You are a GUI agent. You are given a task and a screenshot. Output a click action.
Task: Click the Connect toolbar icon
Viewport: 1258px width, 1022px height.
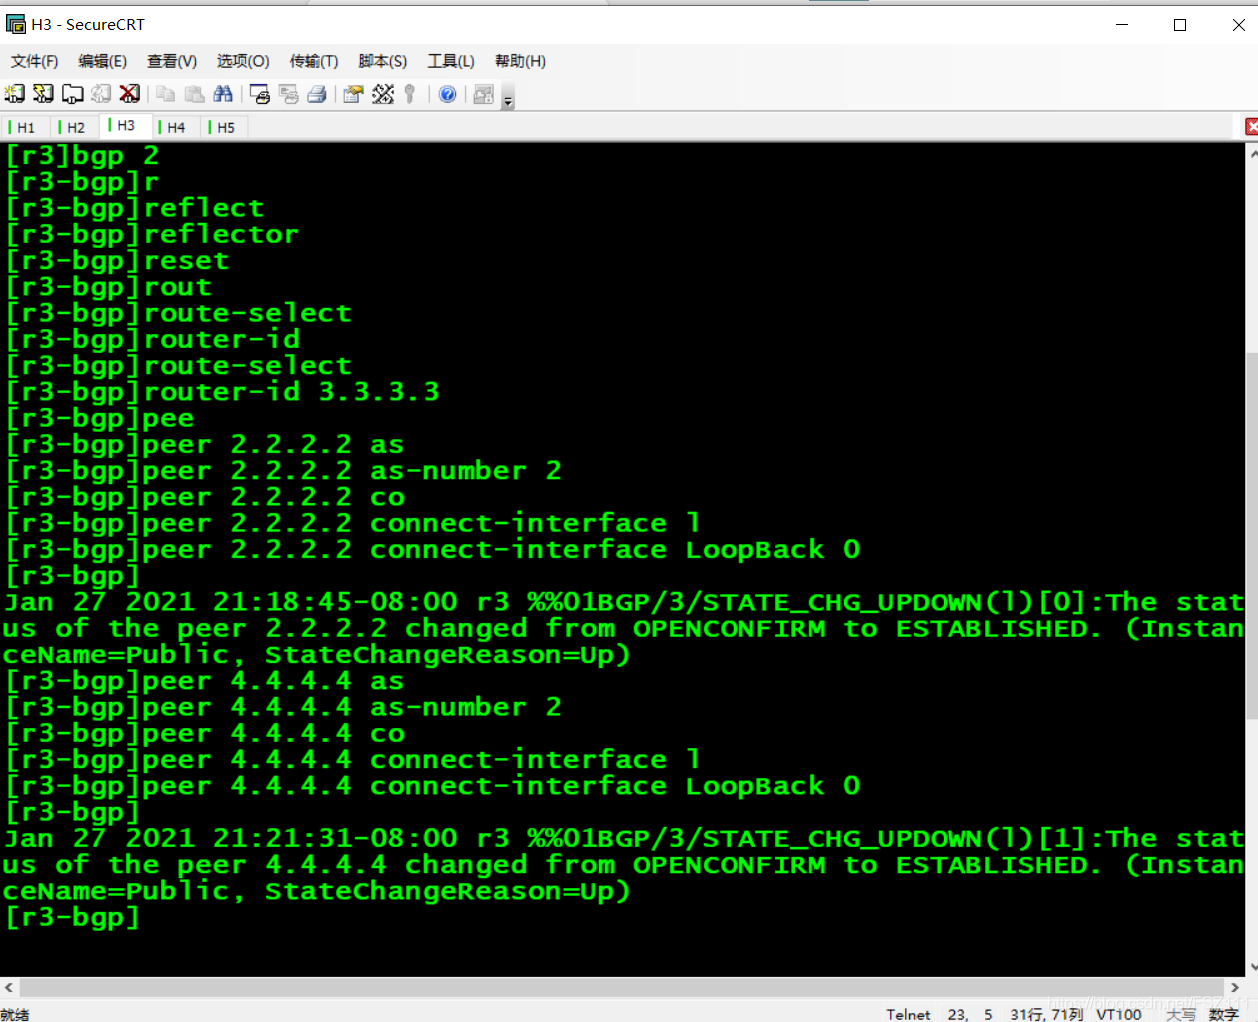[14, 94]
